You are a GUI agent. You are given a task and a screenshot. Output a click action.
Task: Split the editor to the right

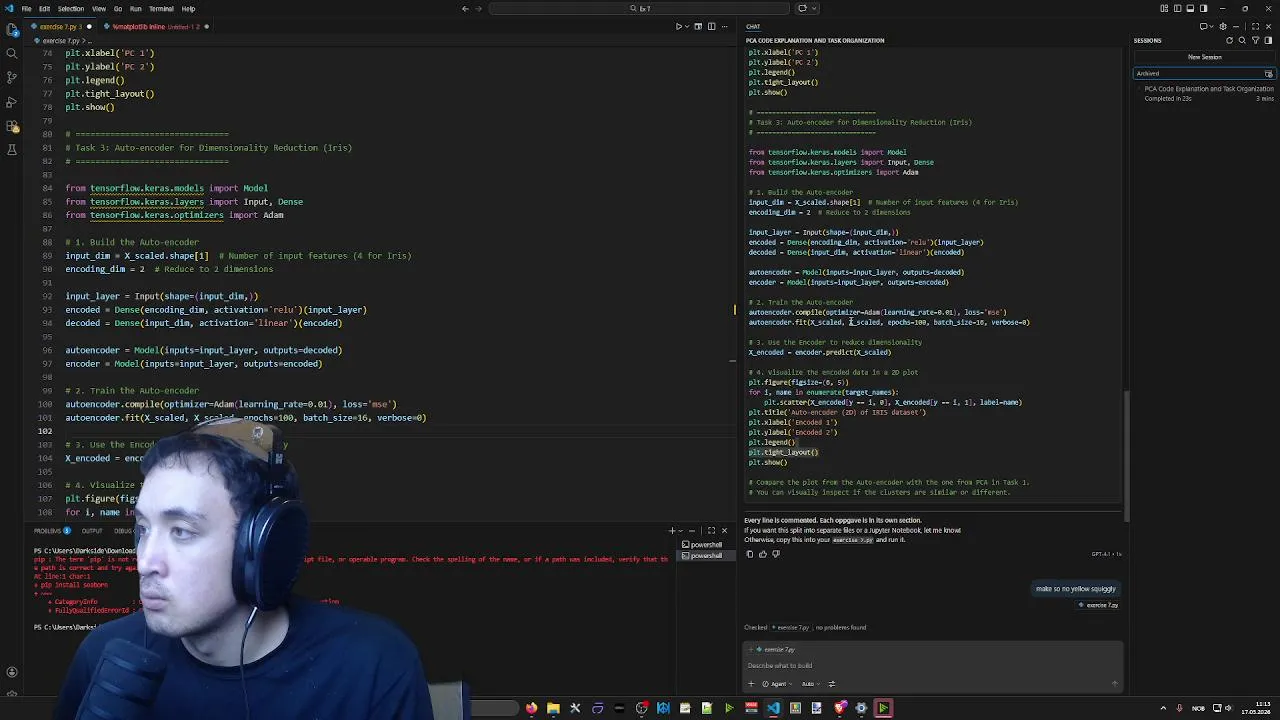(x=711, y=26)
